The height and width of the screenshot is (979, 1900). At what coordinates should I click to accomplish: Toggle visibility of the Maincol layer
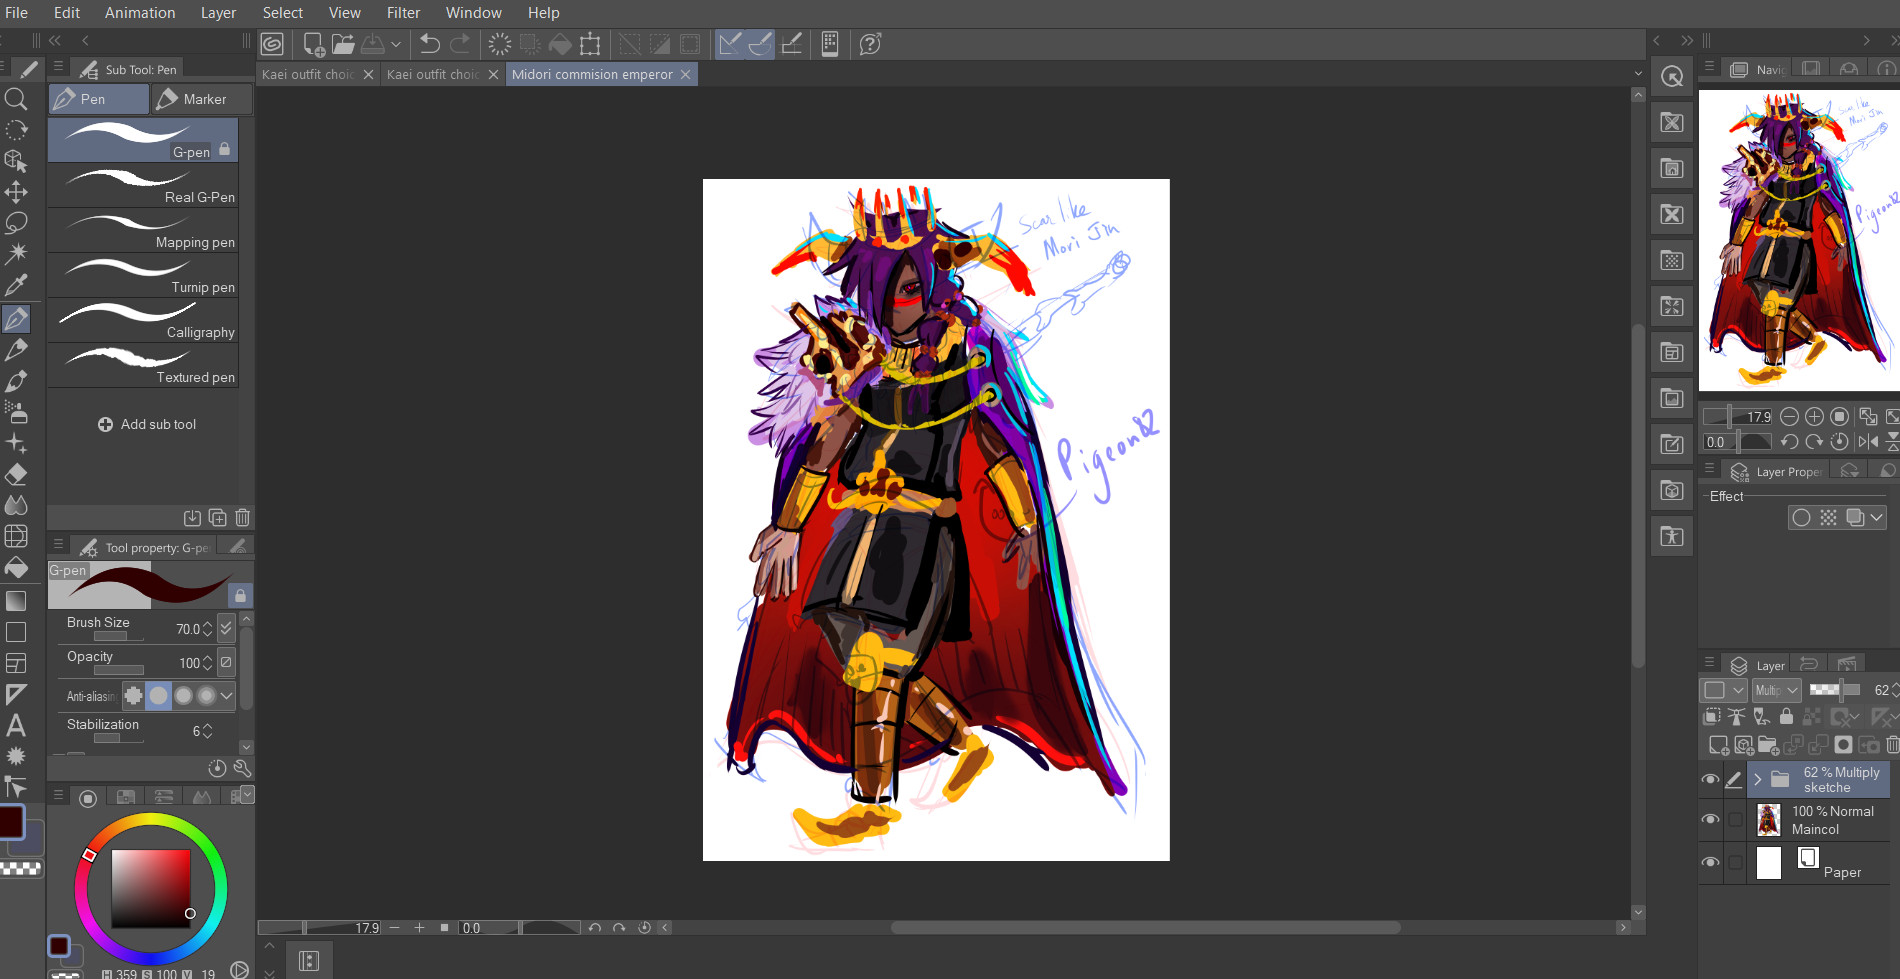pos(1711,819)
